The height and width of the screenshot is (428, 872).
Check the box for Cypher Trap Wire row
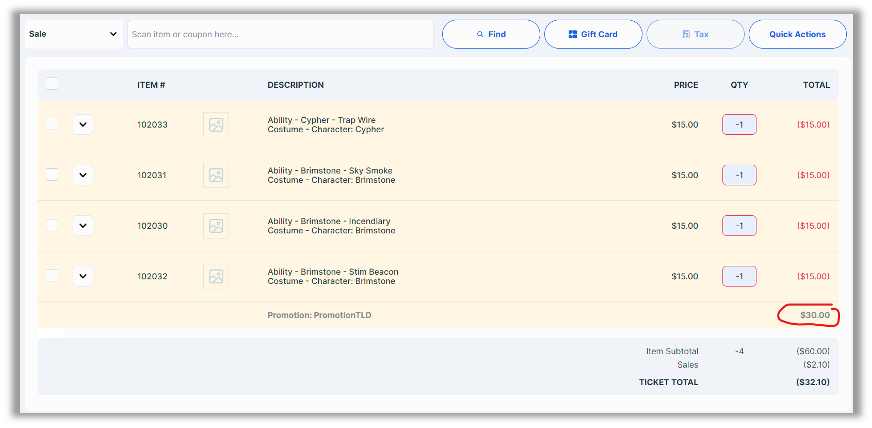(52, 124)
